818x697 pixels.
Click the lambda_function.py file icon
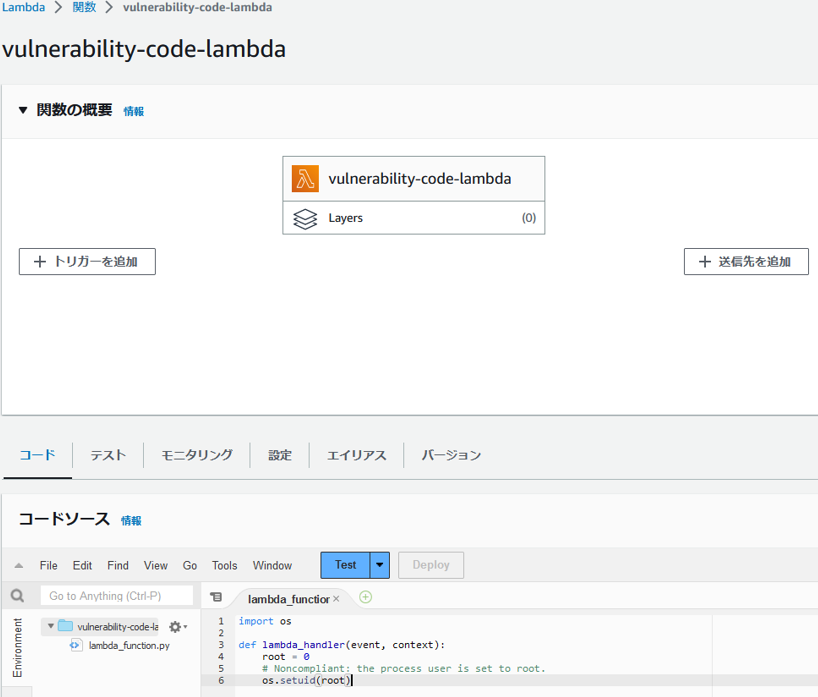[x=75, y=645]
